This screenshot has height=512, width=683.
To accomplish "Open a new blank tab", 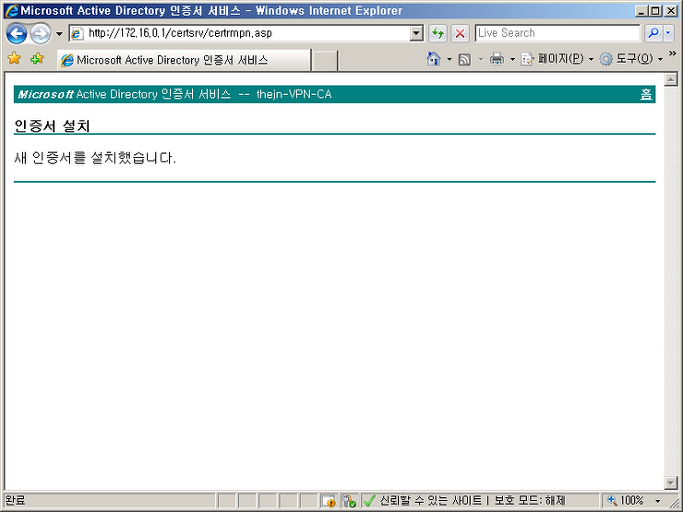I will click(325, 61).
